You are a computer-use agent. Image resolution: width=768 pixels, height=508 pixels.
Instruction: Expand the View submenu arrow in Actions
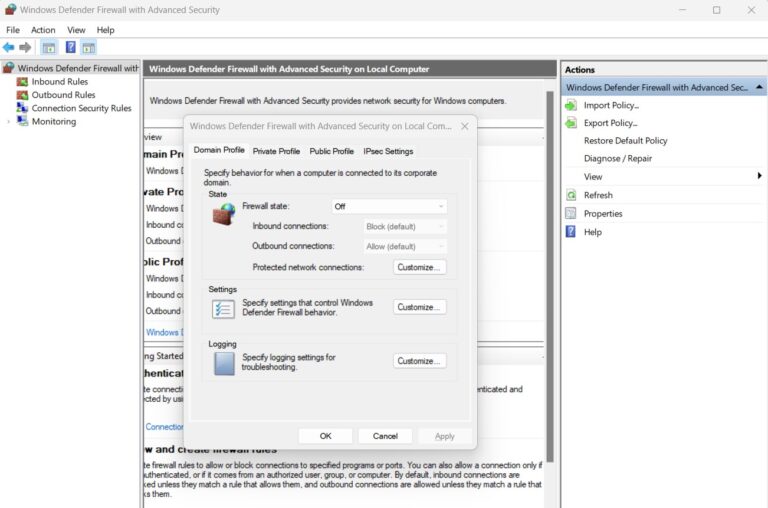(x=759, y=176)
